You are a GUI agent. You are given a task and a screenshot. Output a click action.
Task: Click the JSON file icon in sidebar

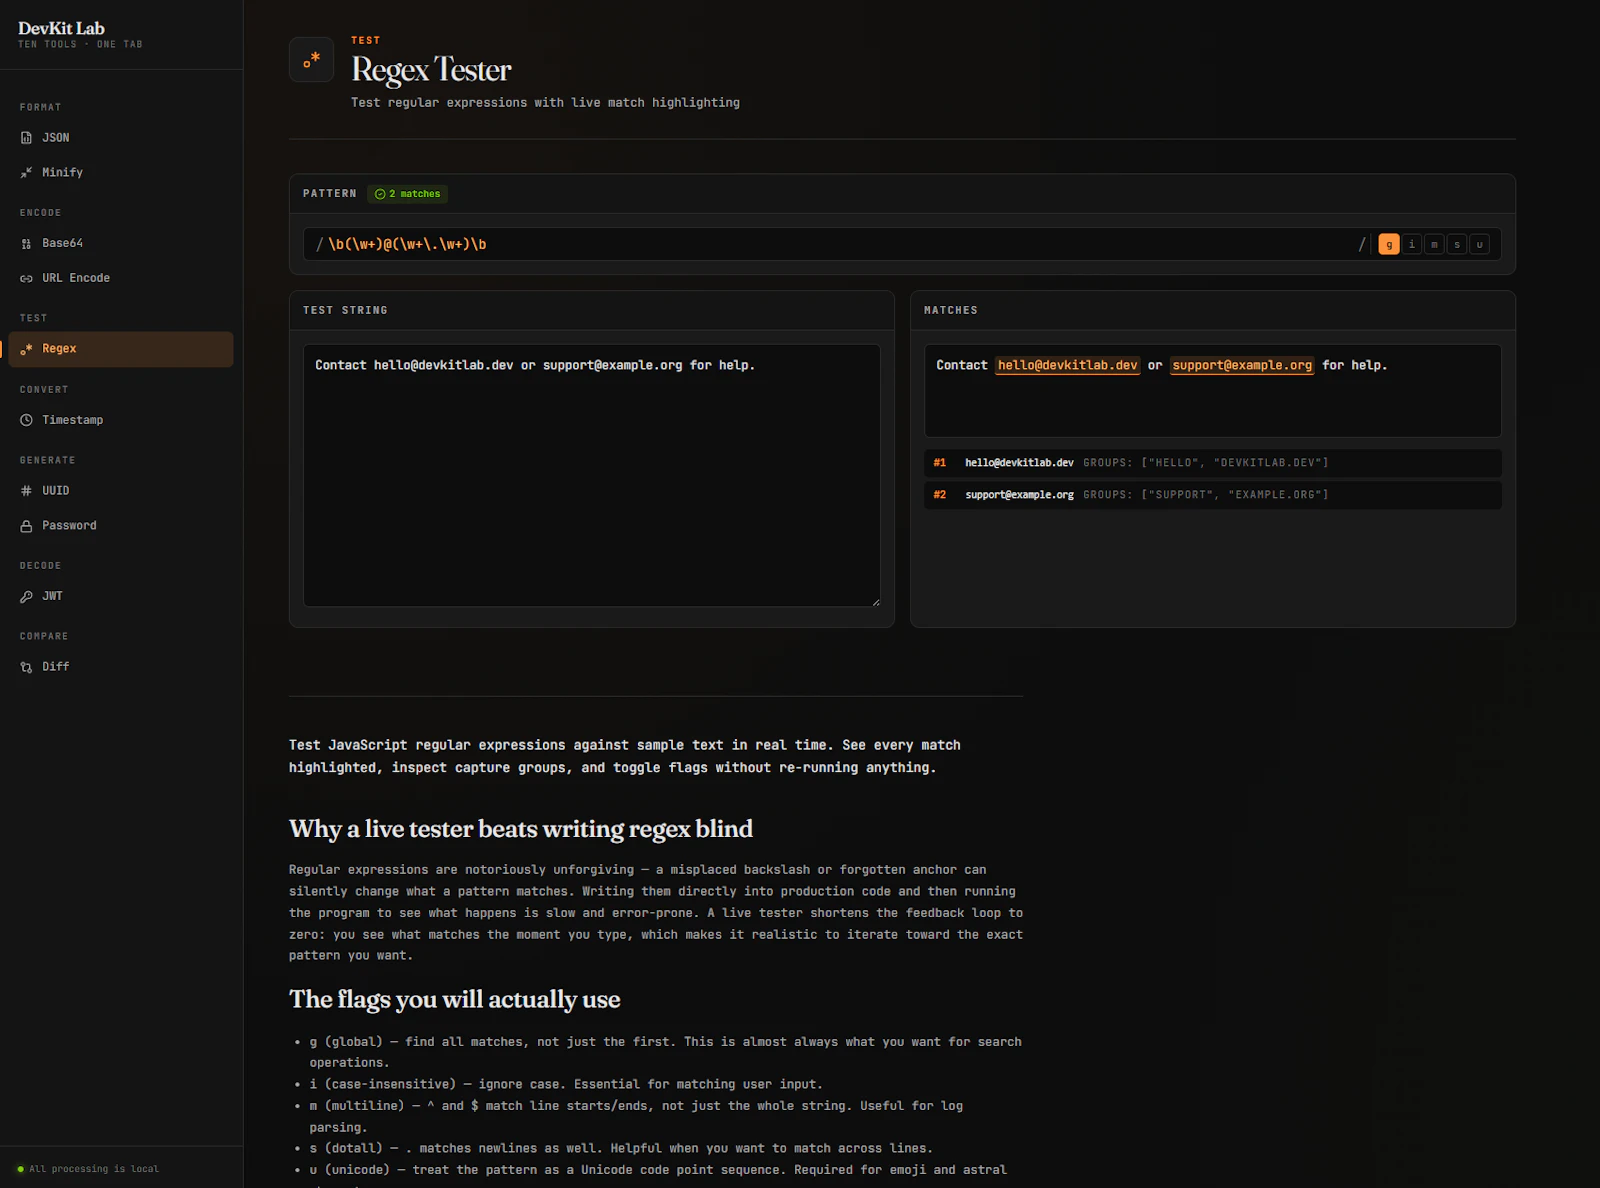(26, 138)
